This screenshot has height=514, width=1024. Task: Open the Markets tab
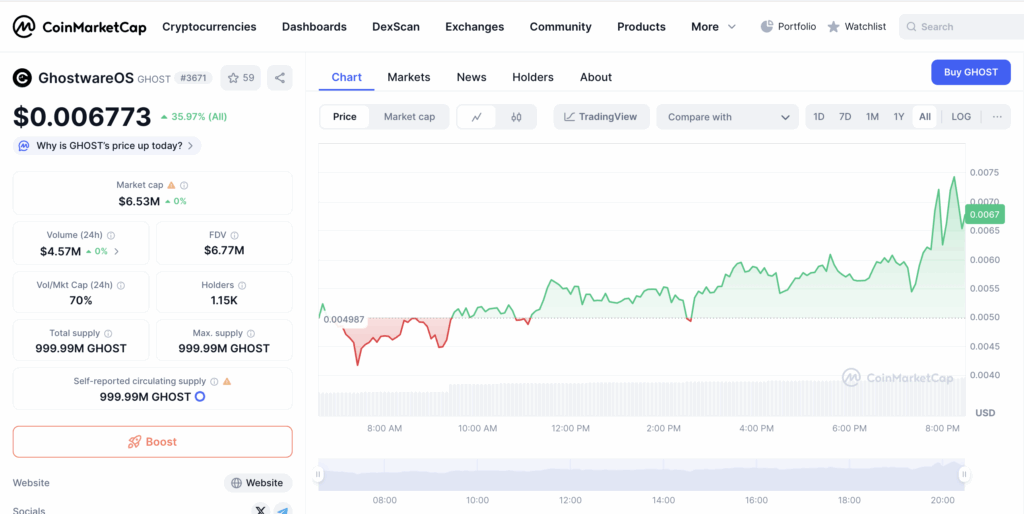click(x=408, y=77)
